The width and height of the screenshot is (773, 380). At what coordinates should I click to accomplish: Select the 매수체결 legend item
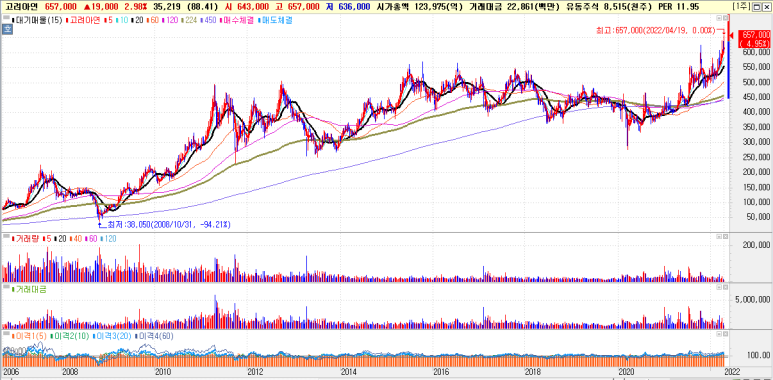click(x=236, y=20)
